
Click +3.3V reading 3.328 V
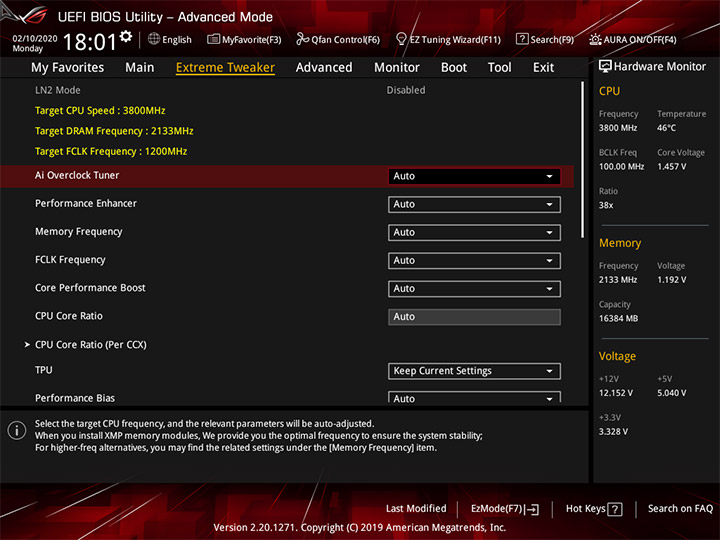[613, 432]
